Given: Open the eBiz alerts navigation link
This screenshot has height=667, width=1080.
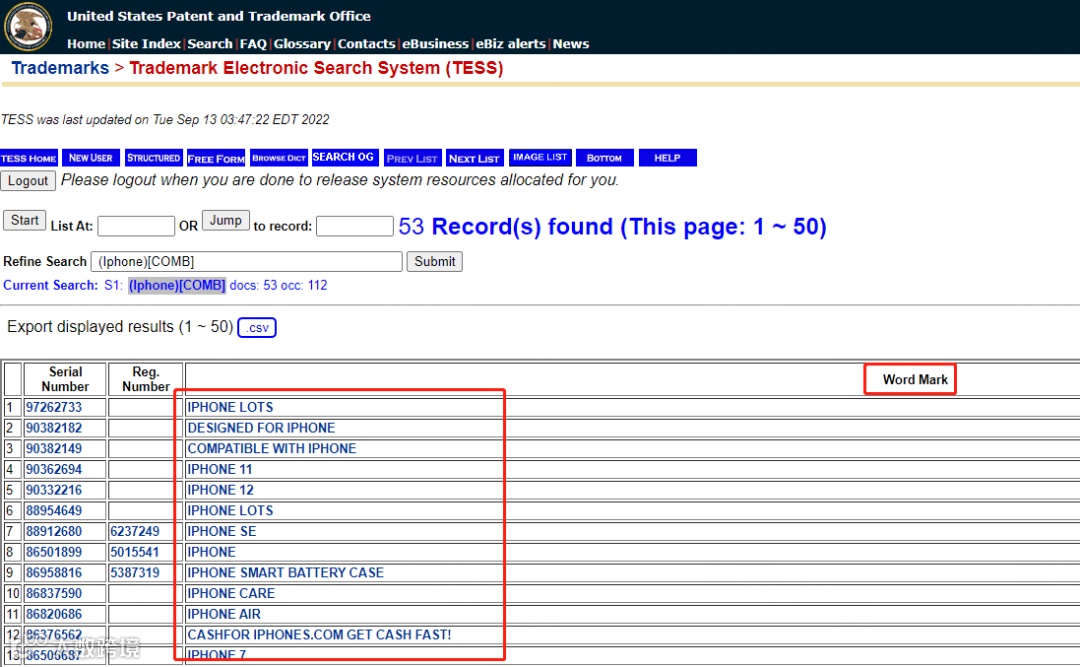Looking at the screenshot, I should (511, 43).
